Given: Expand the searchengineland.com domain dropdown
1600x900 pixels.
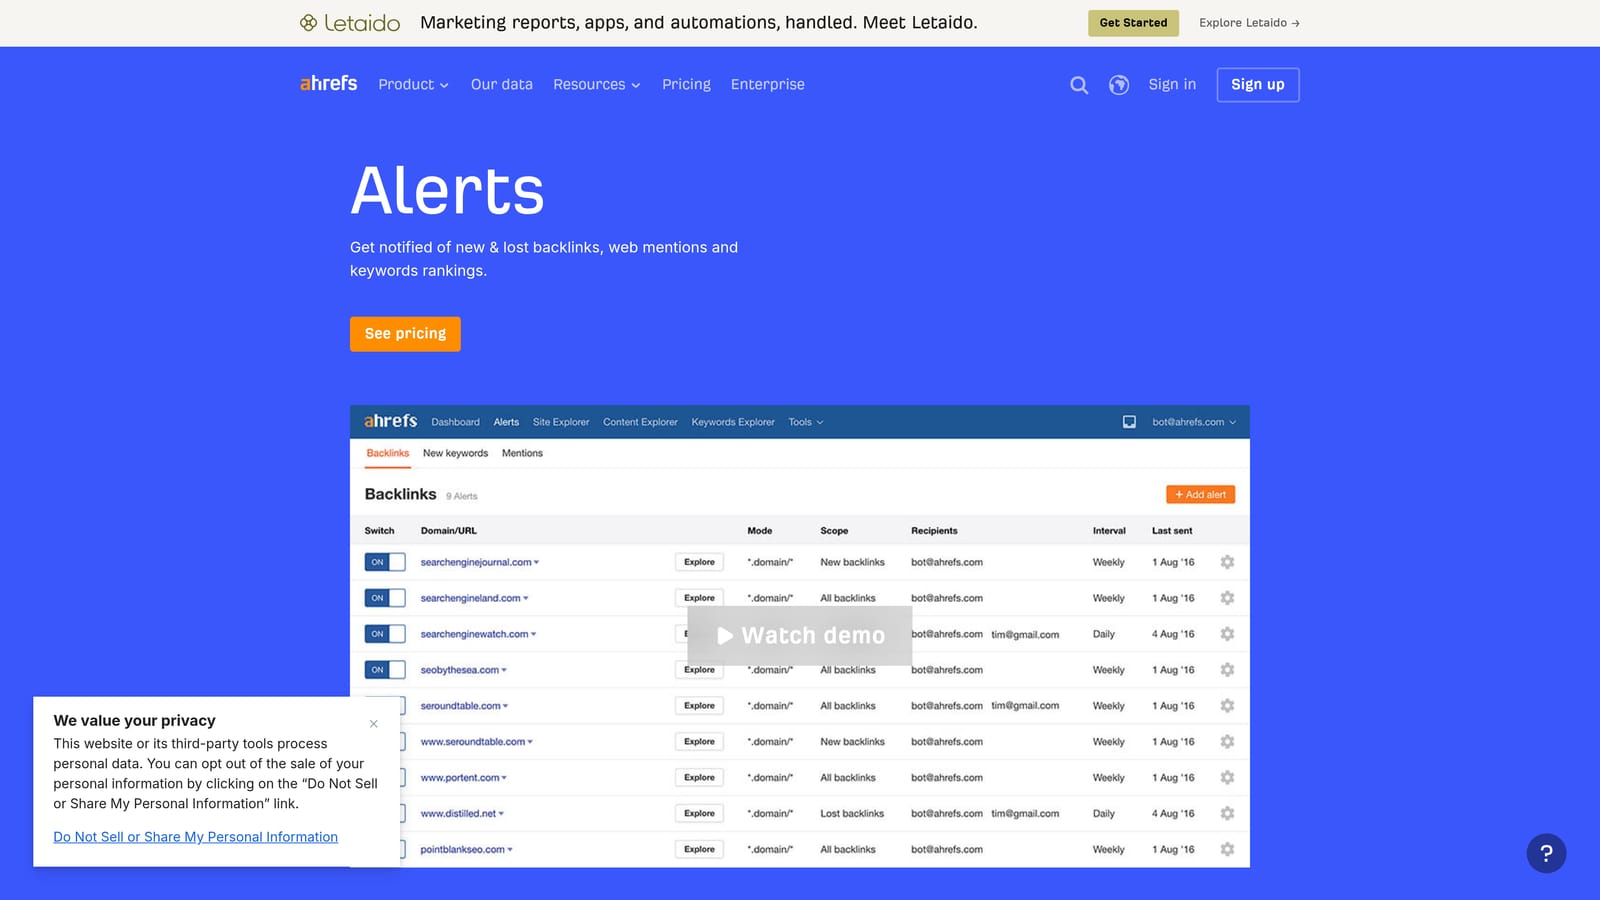Looking at the screenshot, I should (x=526, y=598).
